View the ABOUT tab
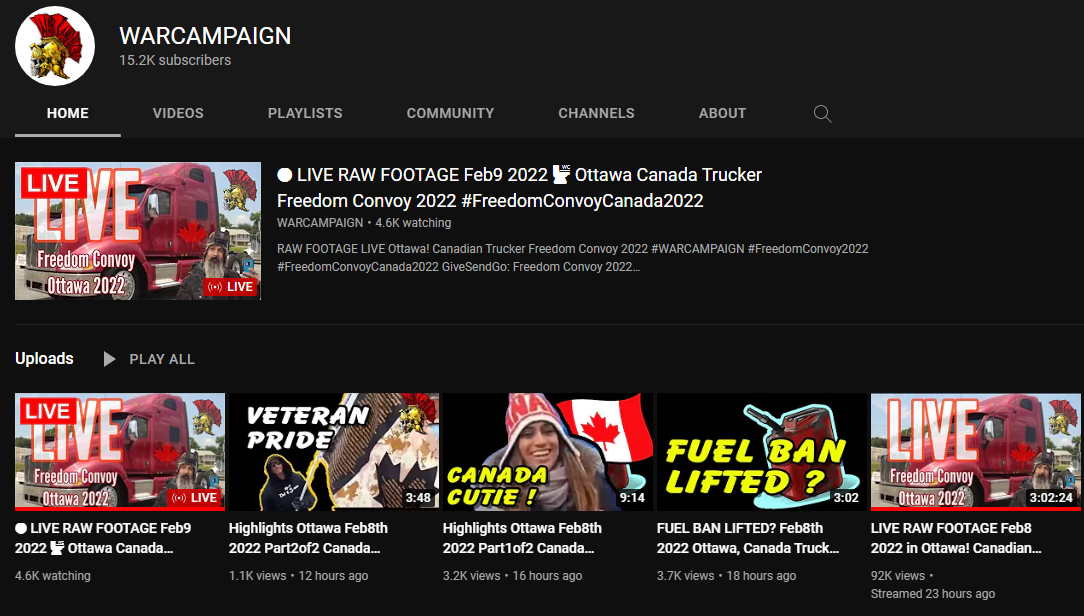This screenshot has height=616, width=1084. click(x=722, y=113)
